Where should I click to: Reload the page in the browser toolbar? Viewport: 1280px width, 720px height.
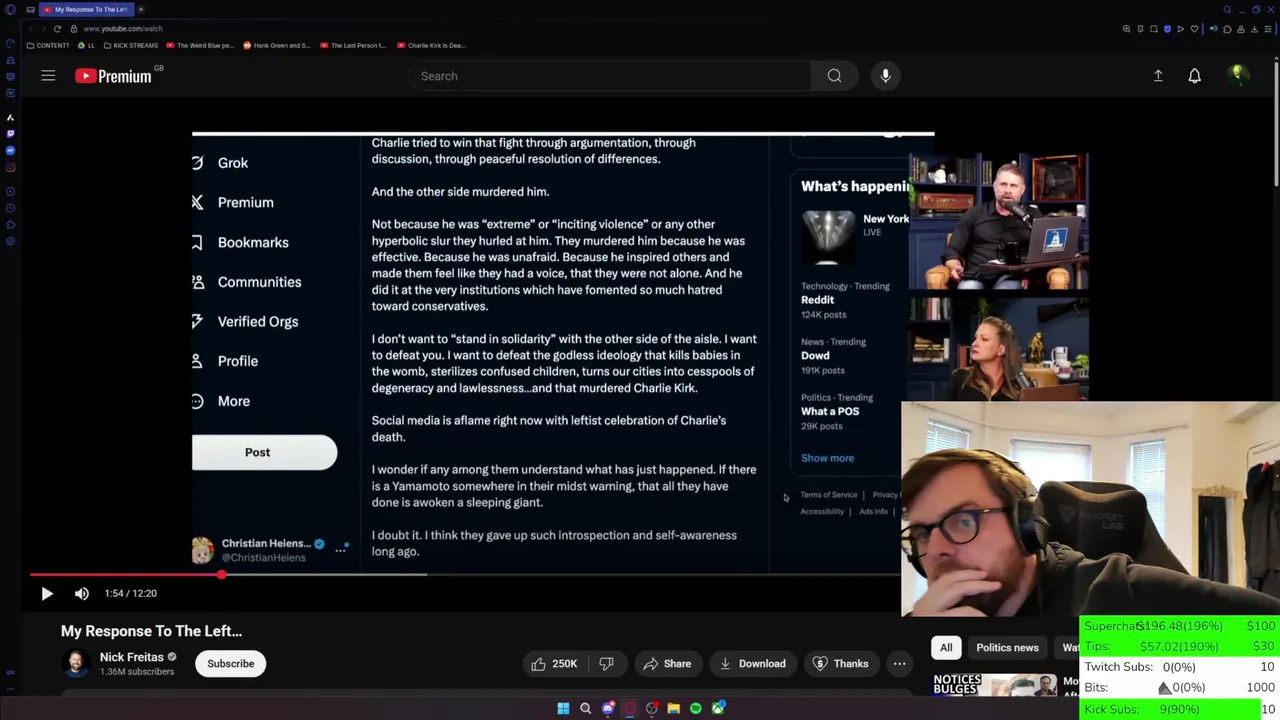pos(57,29)
